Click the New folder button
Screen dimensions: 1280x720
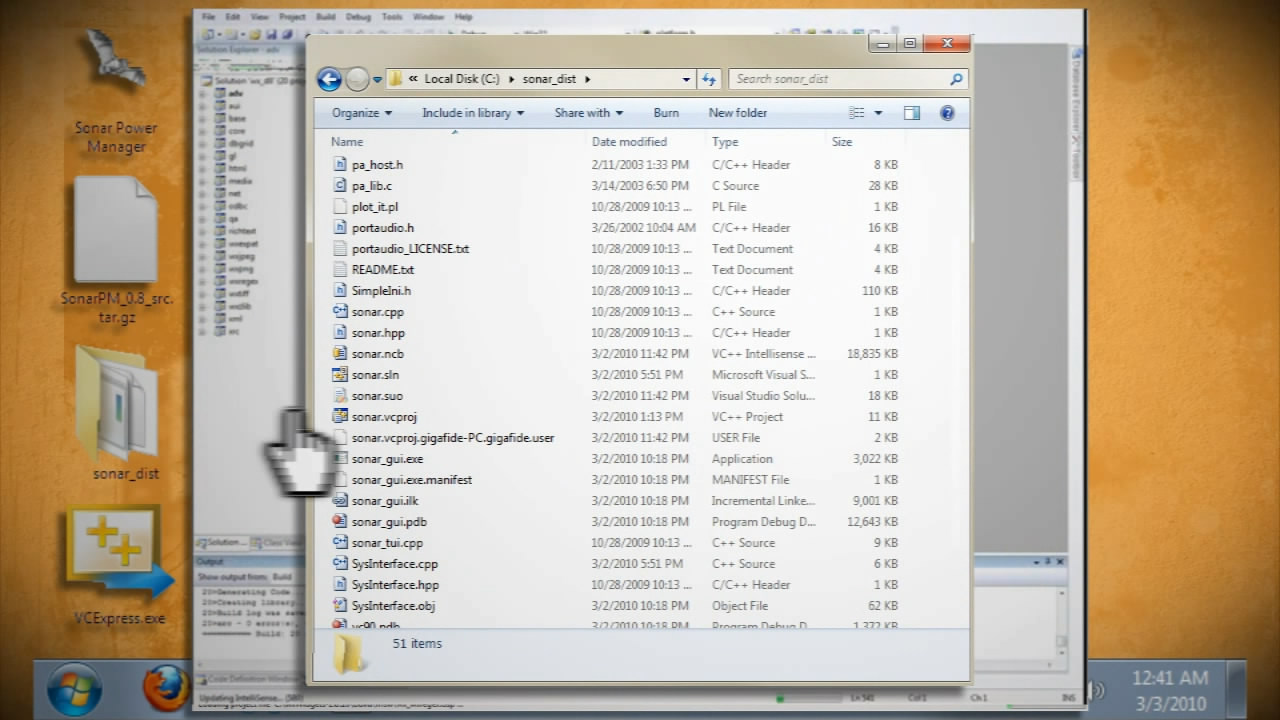coord(738,113)
